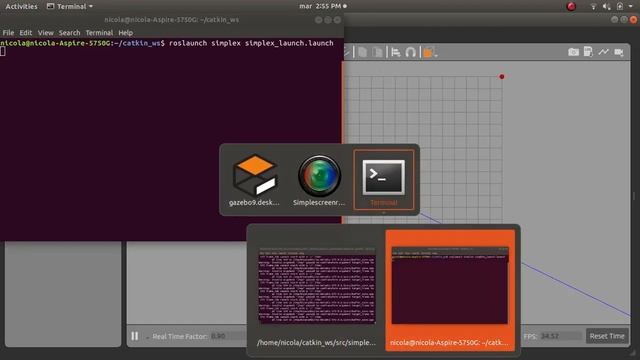640x360 pixels.
Task: Click Gazebo paste toolbar icon
Action: coord(378,52)
